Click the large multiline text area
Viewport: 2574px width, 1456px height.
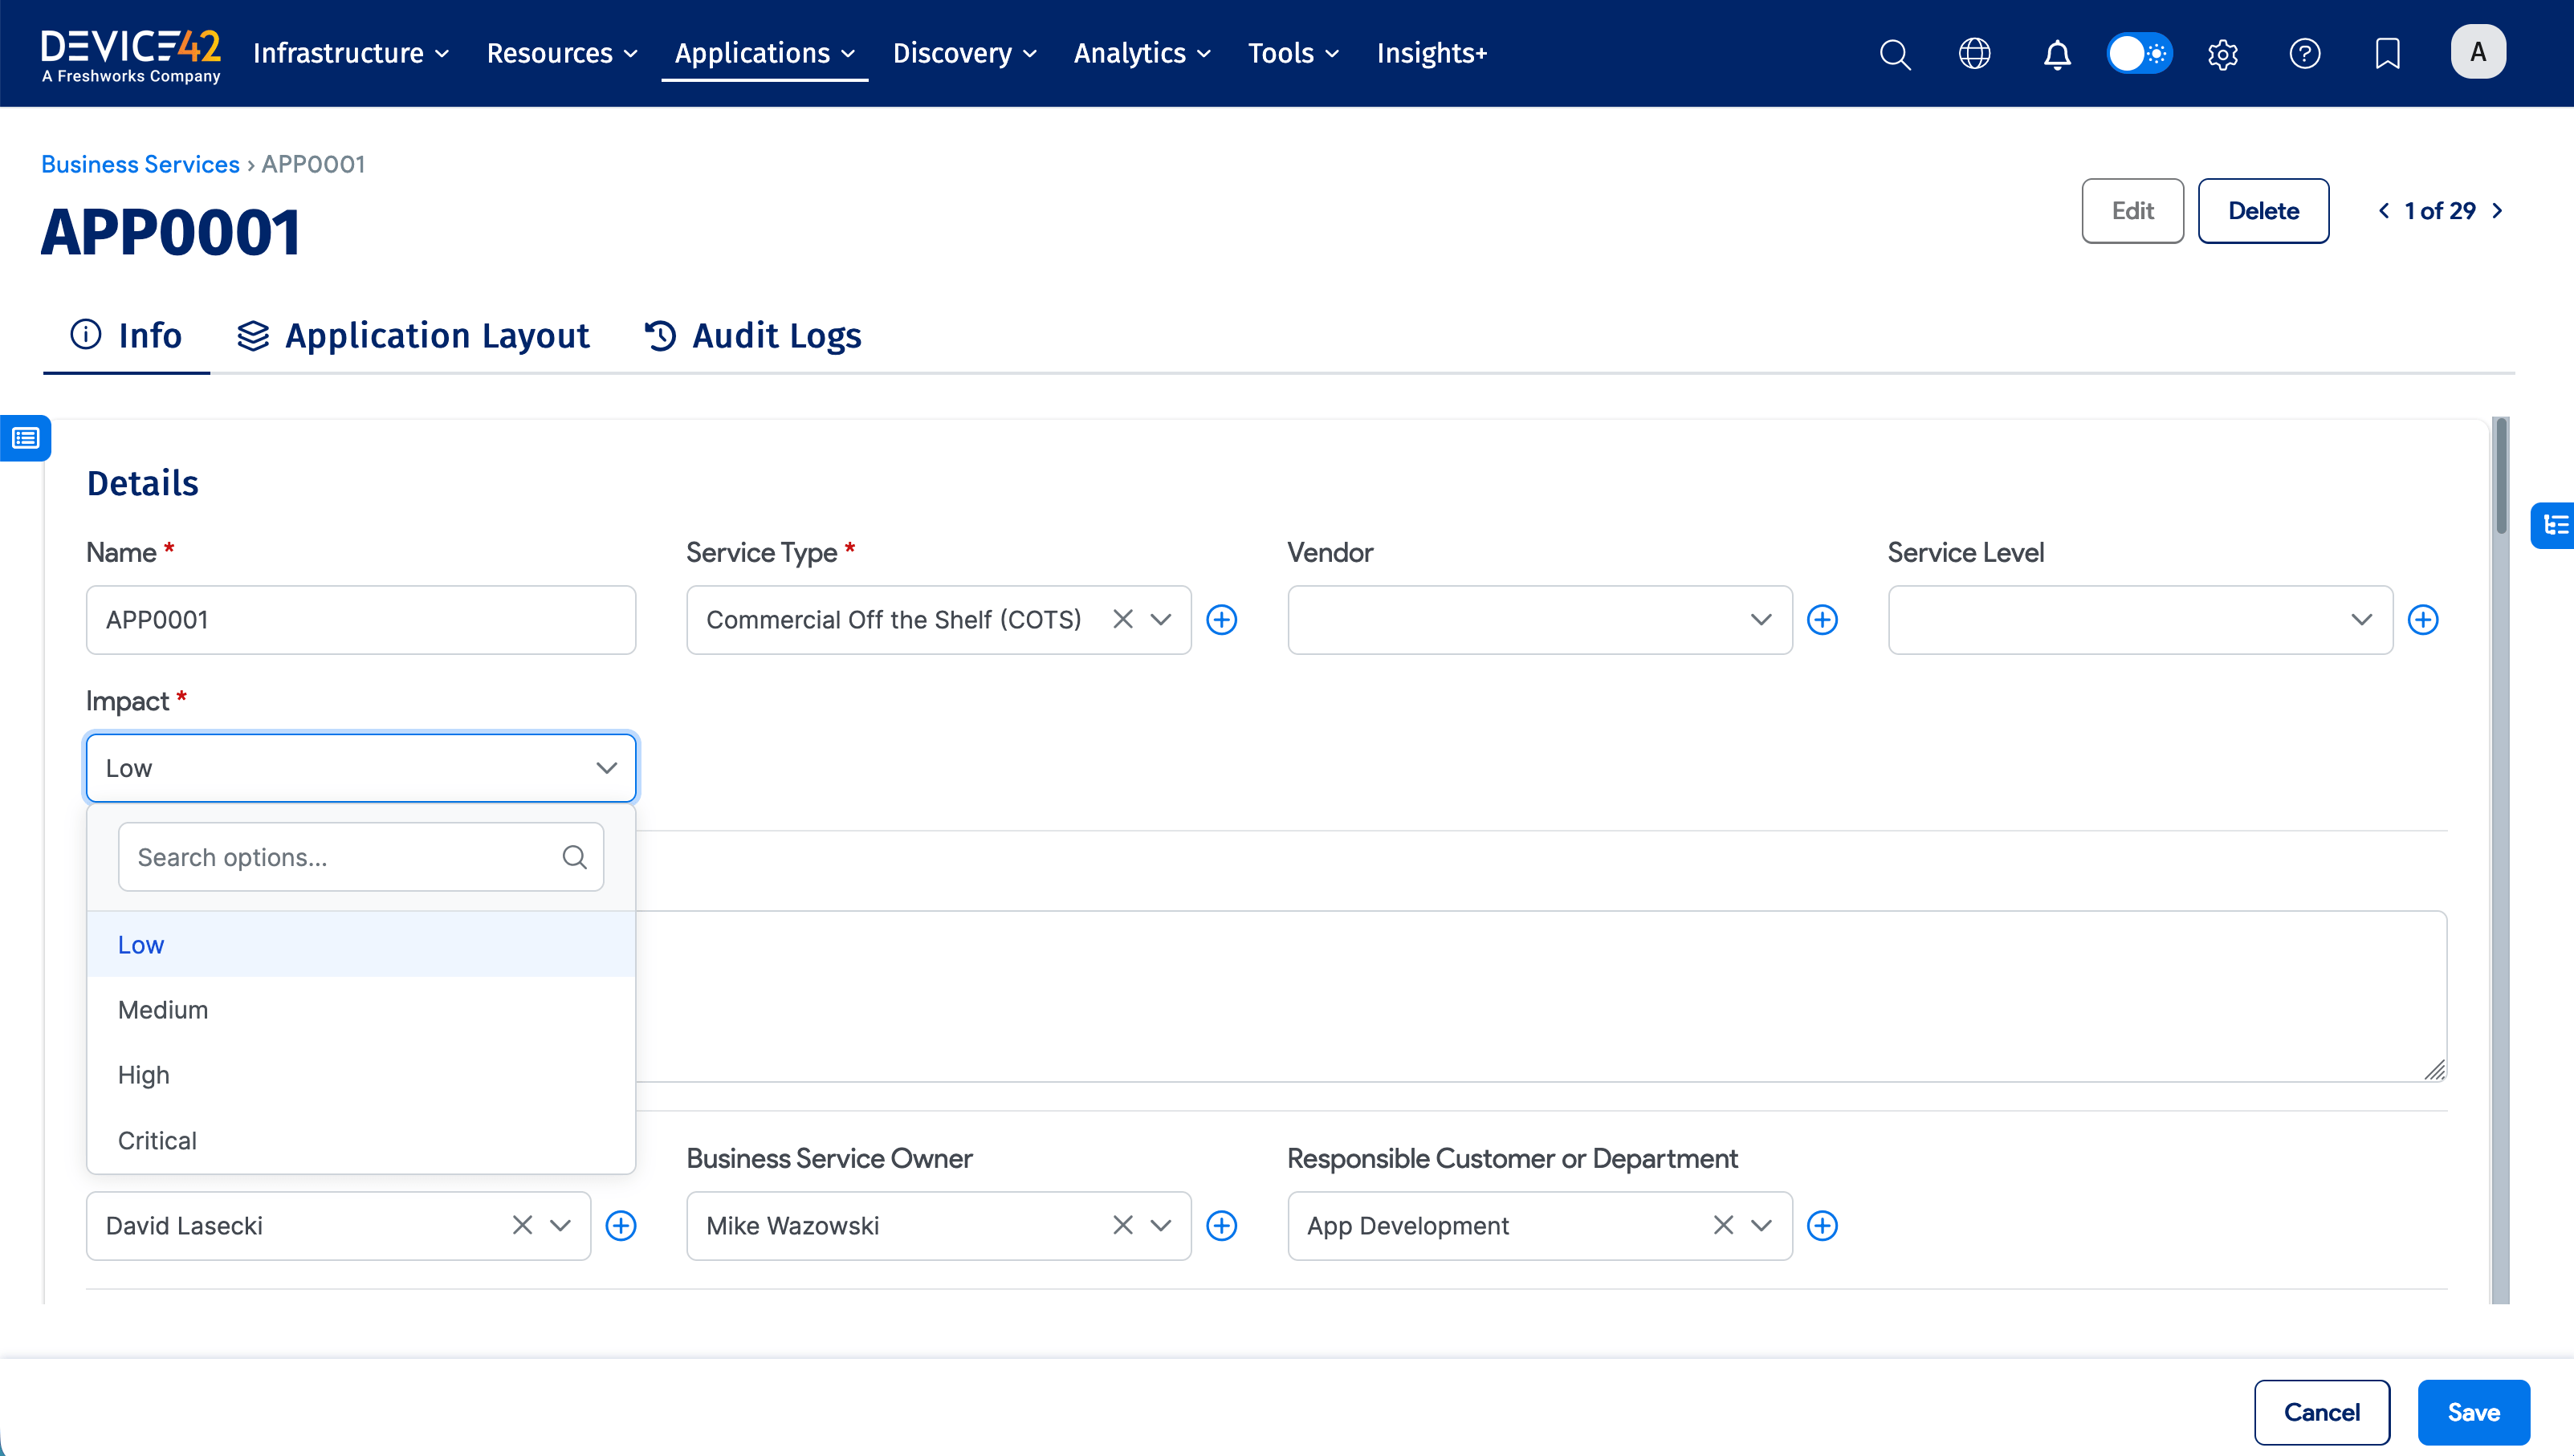pyautogui.click(x=1541, y=996)
